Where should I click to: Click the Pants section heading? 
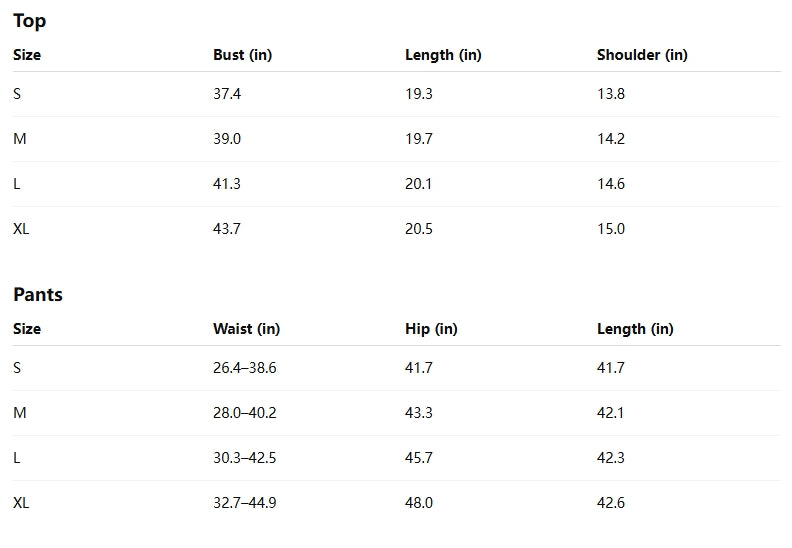coord(38,294)
